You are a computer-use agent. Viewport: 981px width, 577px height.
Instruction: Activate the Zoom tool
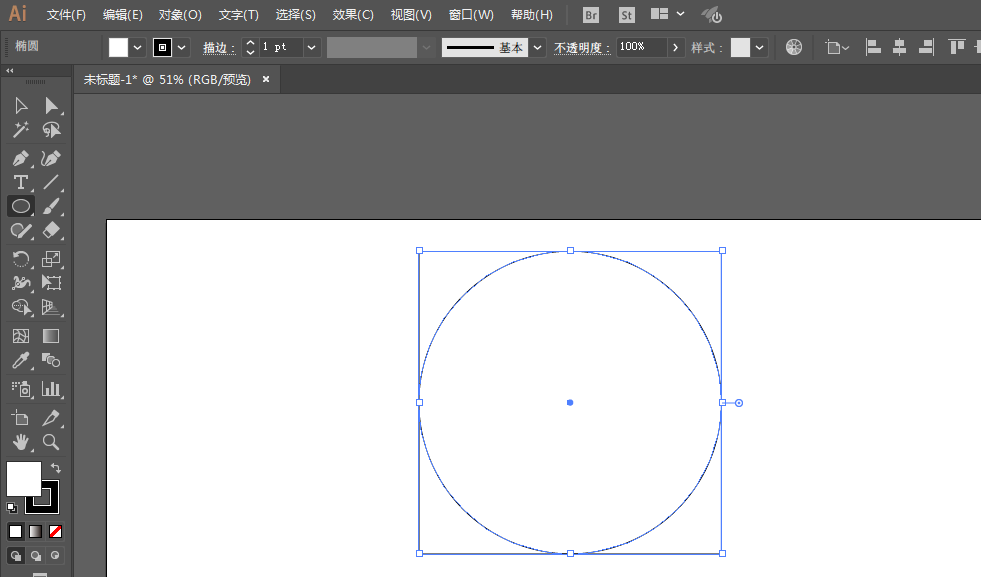click(x=50, y=442)
